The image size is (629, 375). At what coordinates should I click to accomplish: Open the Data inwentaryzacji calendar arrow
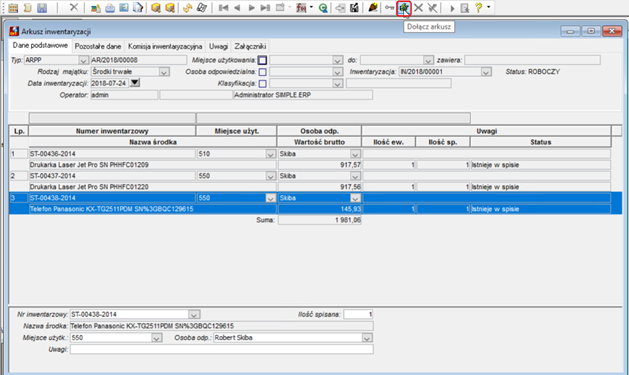click(135, 83)
